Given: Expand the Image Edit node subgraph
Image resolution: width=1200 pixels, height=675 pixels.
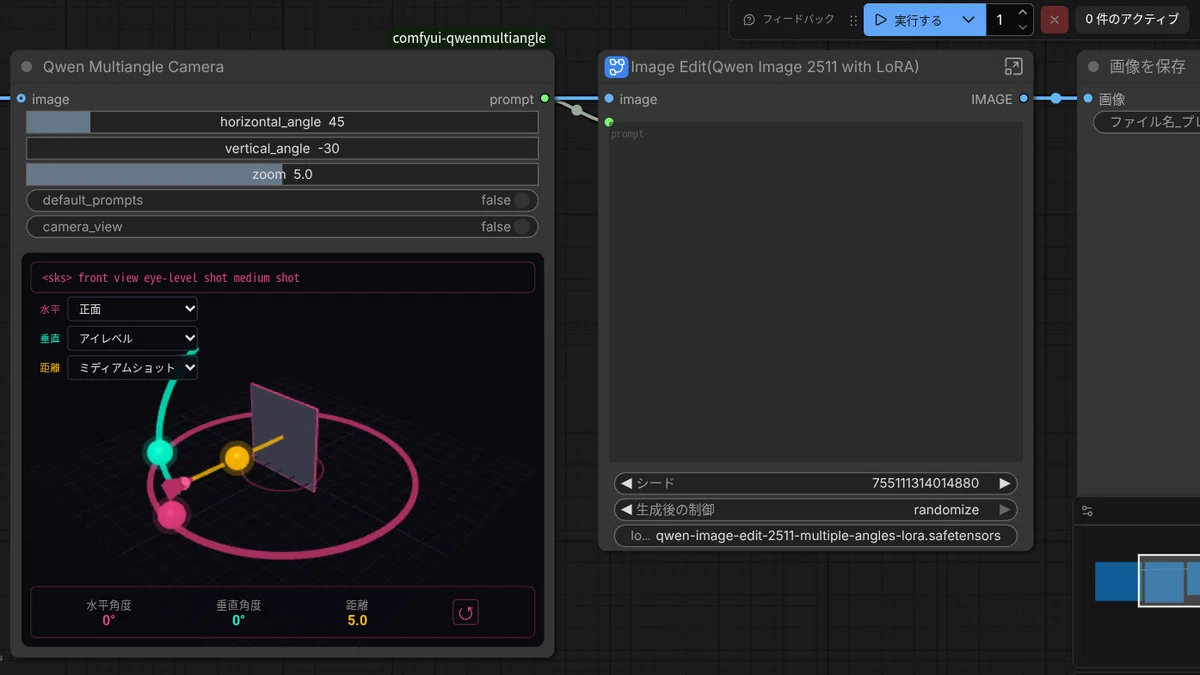Looking at the screenshot, I should (1013, 67).
